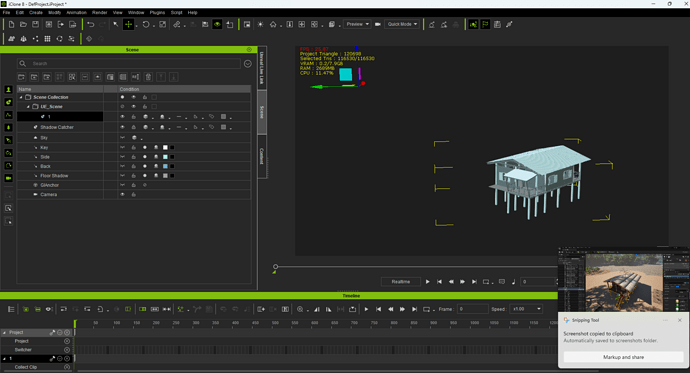690x373 pixels.
Task: Click the first folder icon in Scene panel toolbar
Action: (22, 77)
